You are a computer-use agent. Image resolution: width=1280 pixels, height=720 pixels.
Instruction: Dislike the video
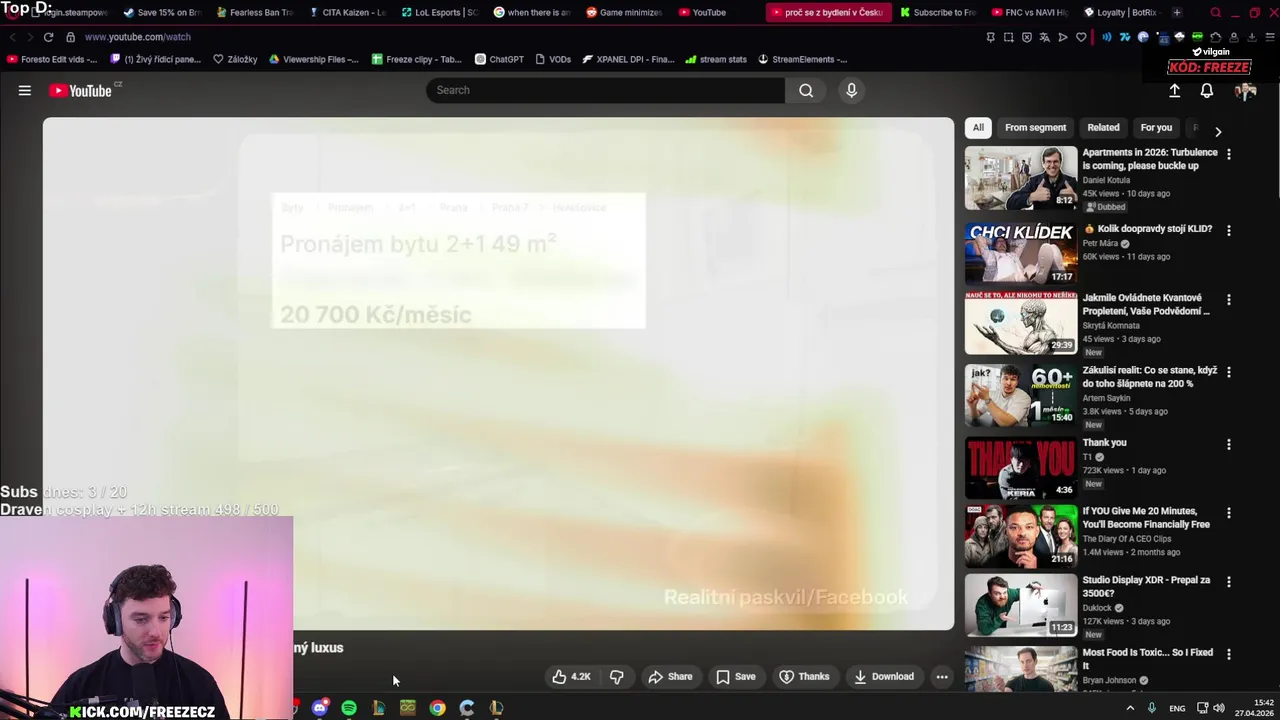[x=617, y=677]
